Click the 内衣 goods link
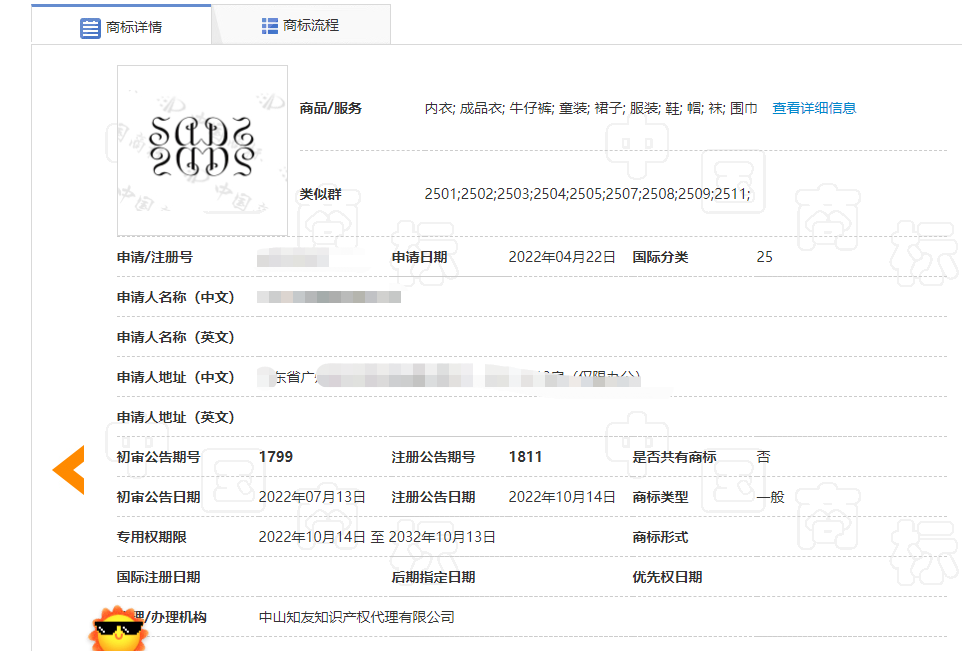This screenshot has width=962, height=651. point(436,107)
